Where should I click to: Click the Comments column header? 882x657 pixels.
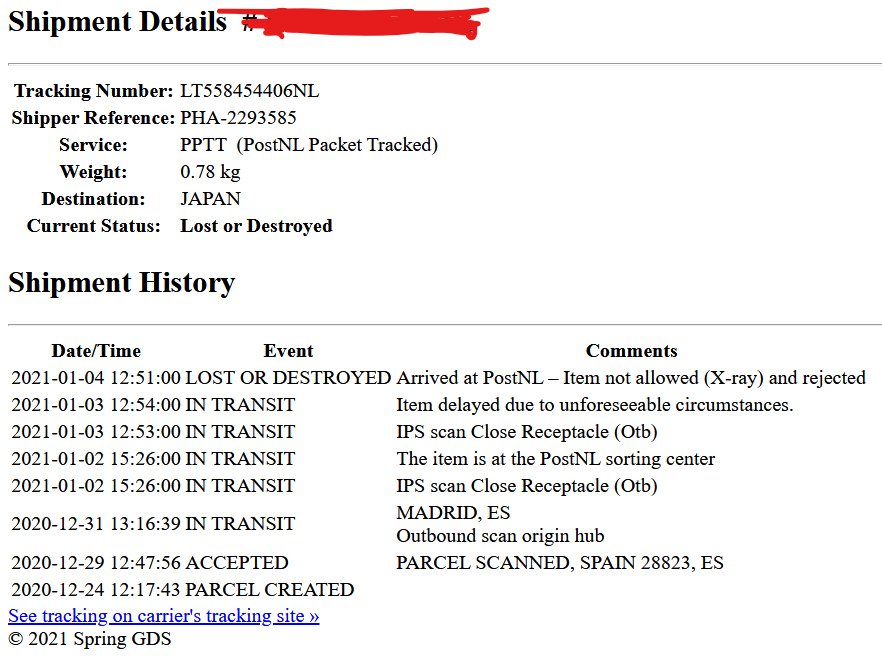pos(631,351)
